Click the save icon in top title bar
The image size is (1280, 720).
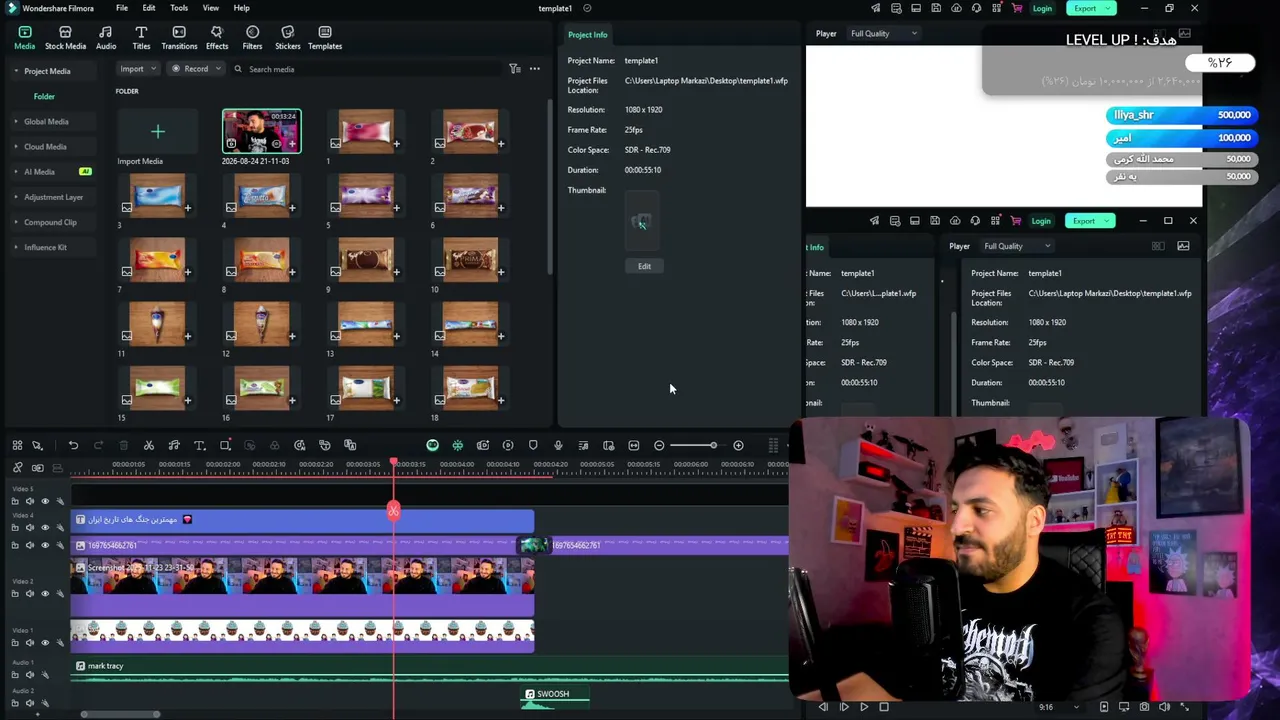[x=936, y=8]
